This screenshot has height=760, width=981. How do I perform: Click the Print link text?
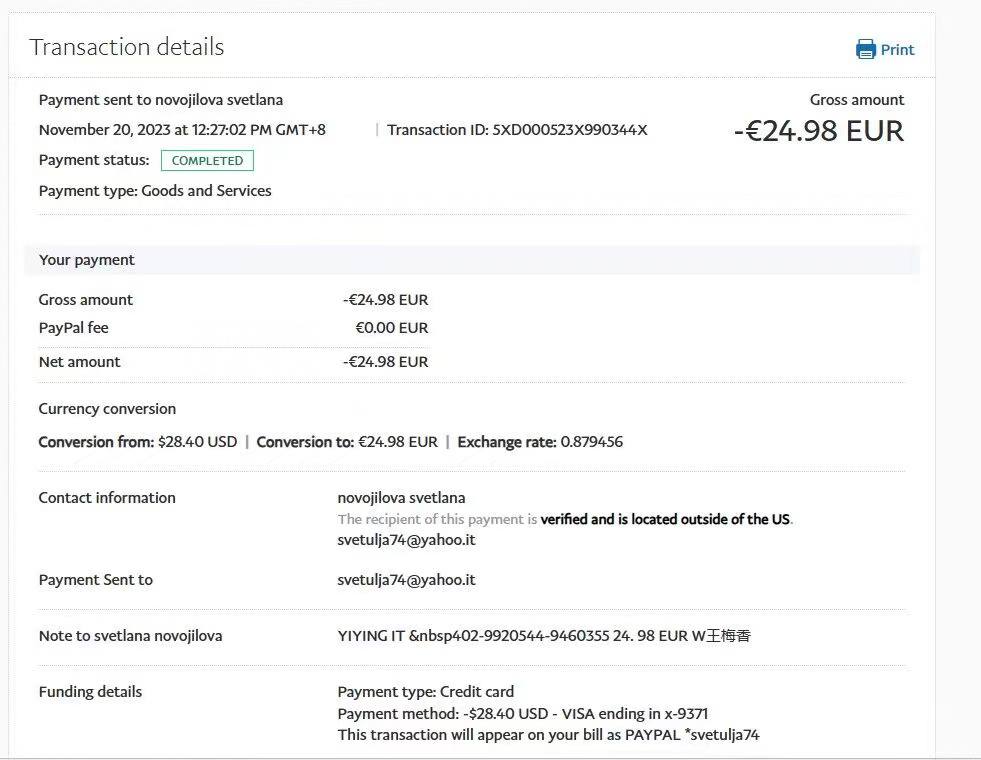[x=897, y=50]
